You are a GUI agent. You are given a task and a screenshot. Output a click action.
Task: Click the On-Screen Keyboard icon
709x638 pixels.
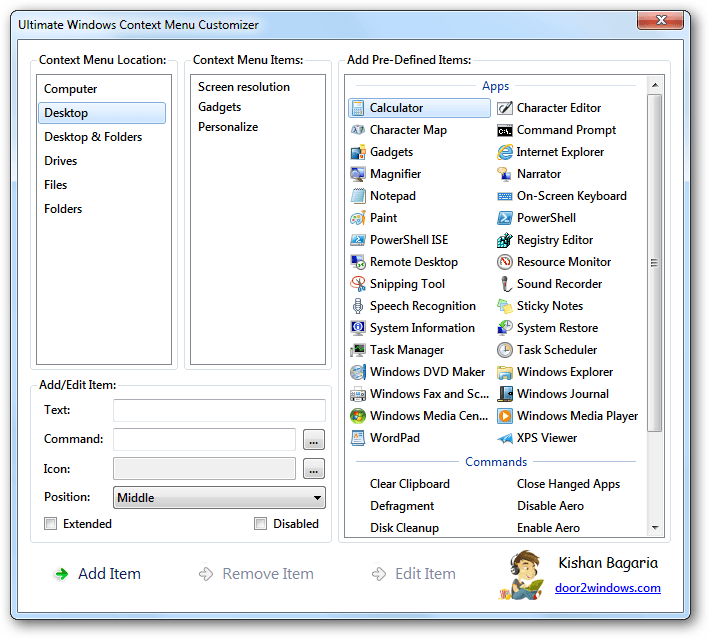(x=505, y=196)
